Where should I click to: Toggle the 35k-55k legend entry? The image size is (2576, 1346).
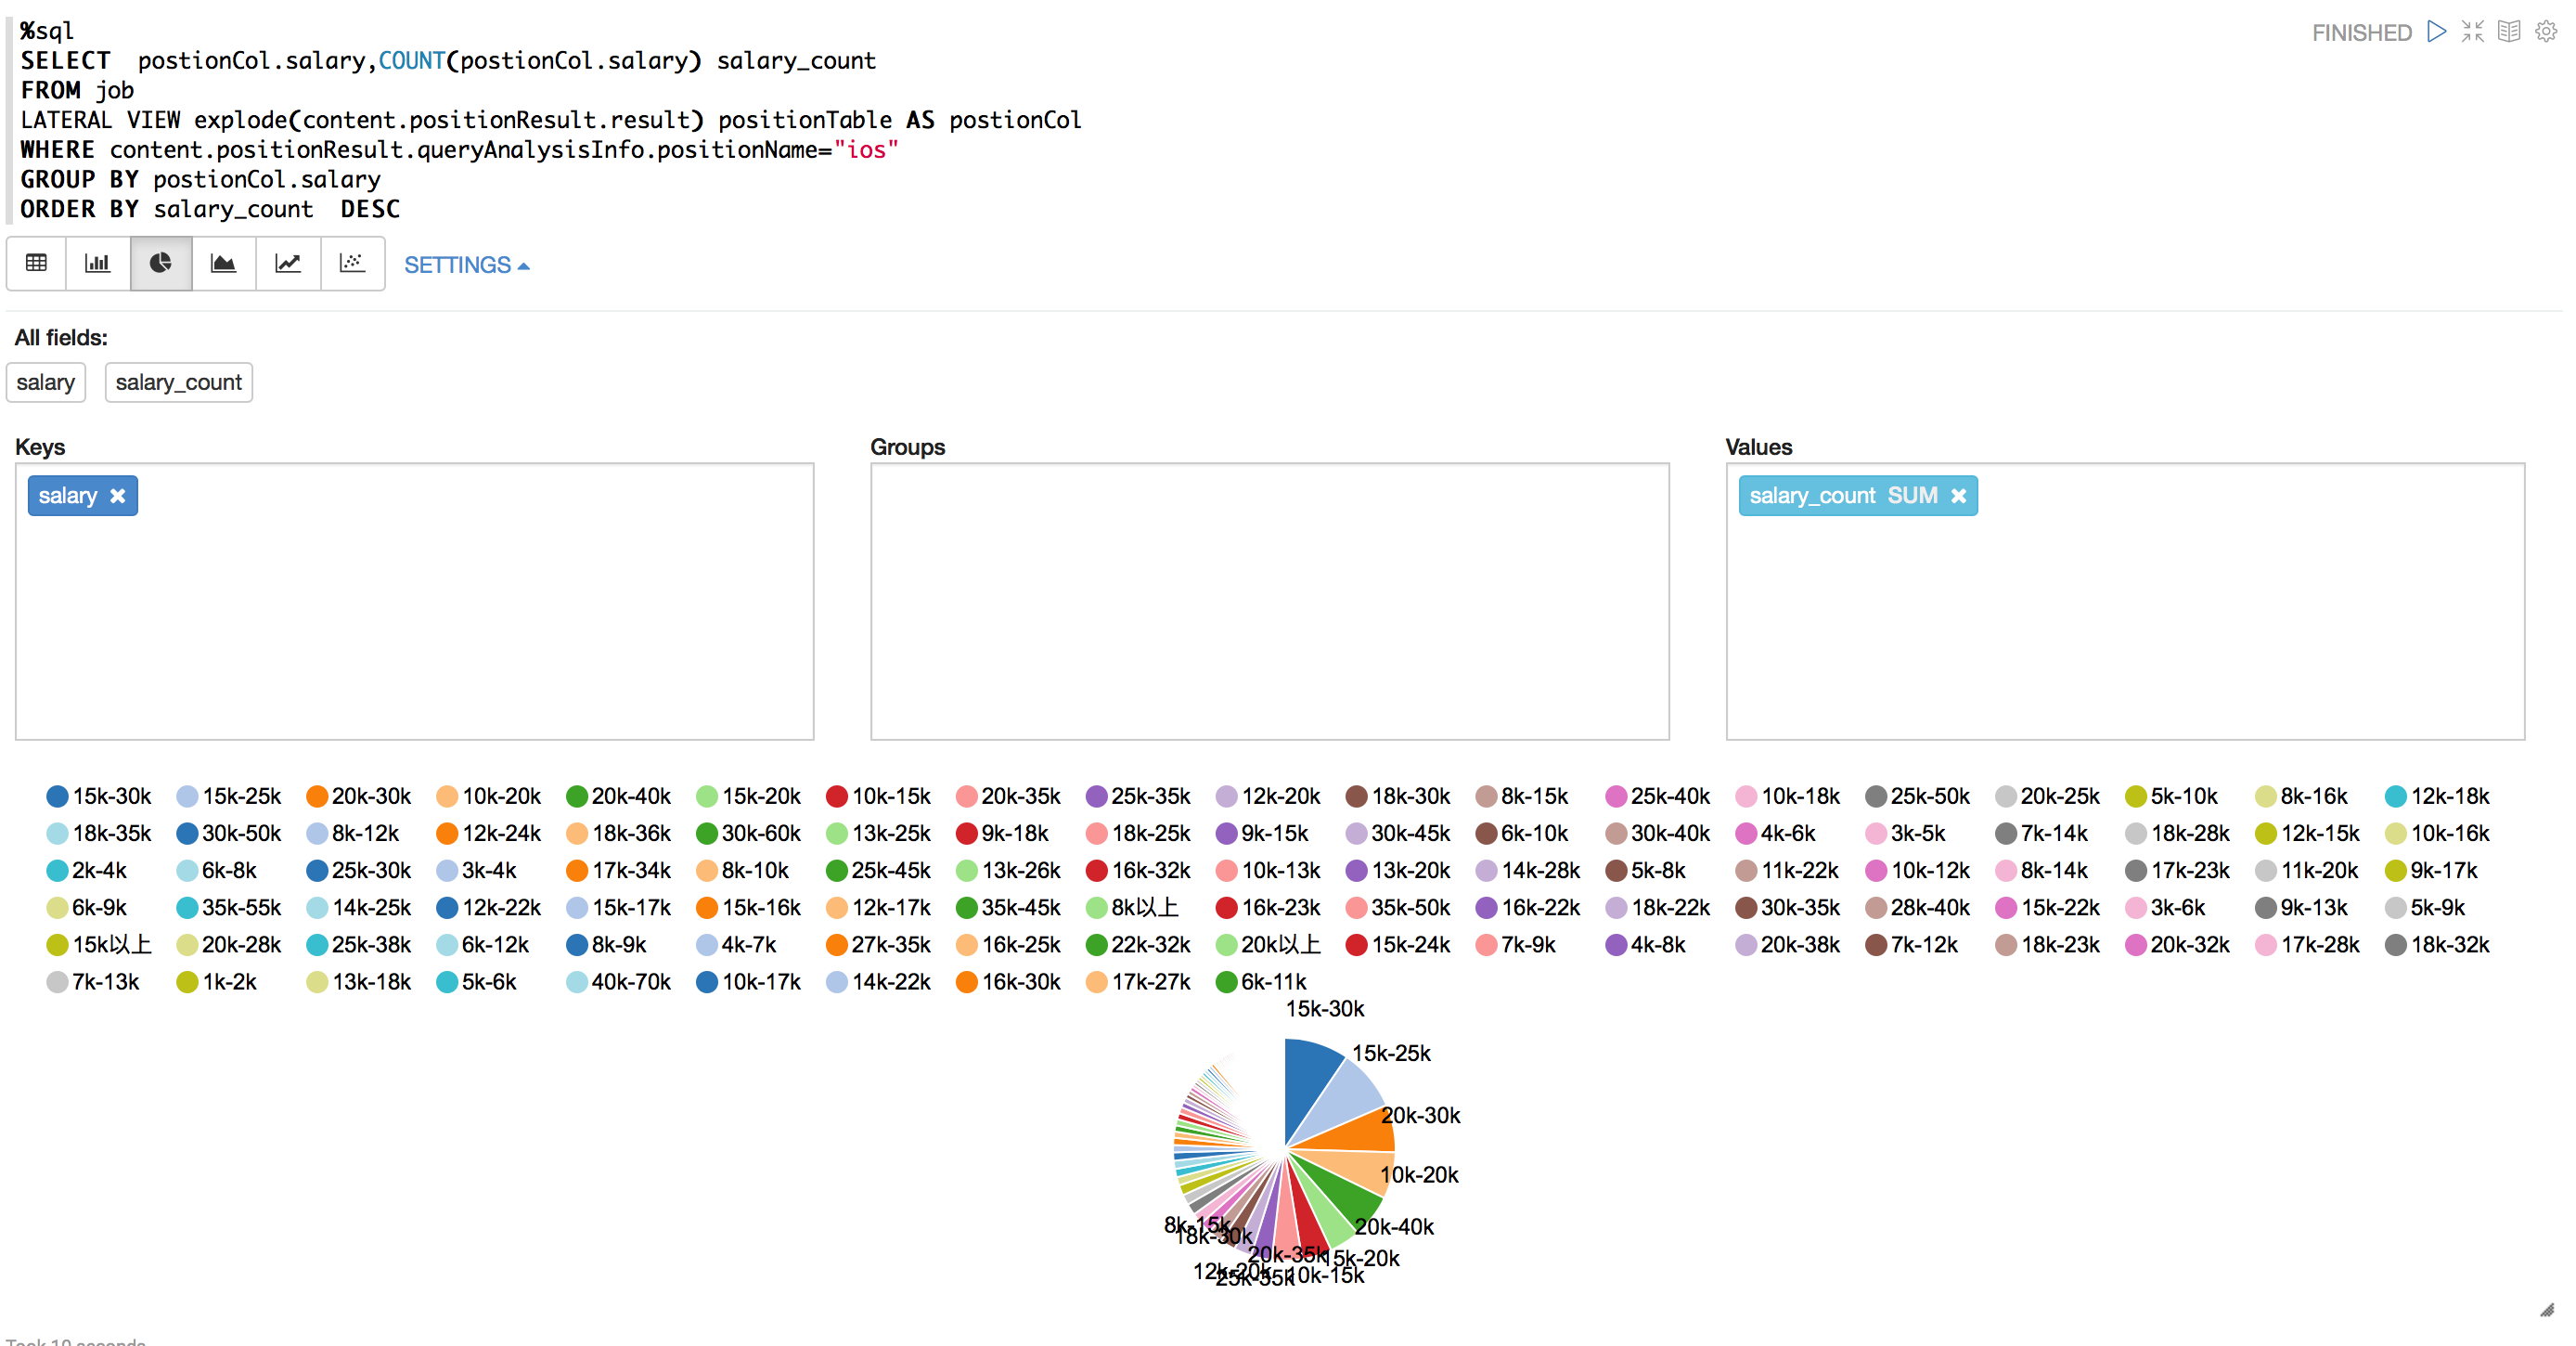(229, 908)
